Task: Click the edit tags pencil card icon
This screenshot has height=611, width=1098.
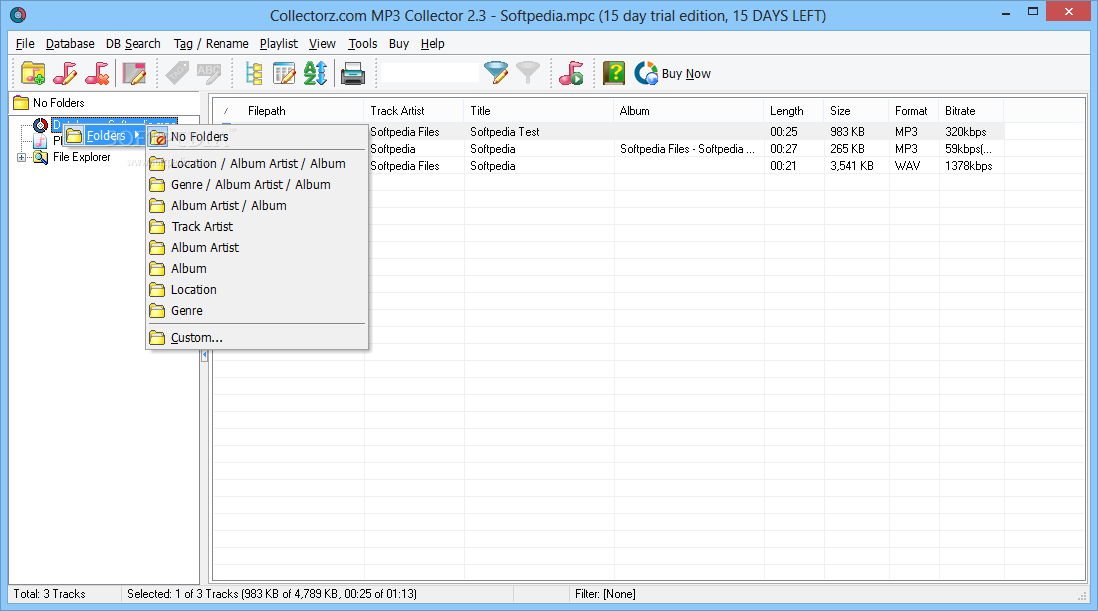Action: click(134, 73)
